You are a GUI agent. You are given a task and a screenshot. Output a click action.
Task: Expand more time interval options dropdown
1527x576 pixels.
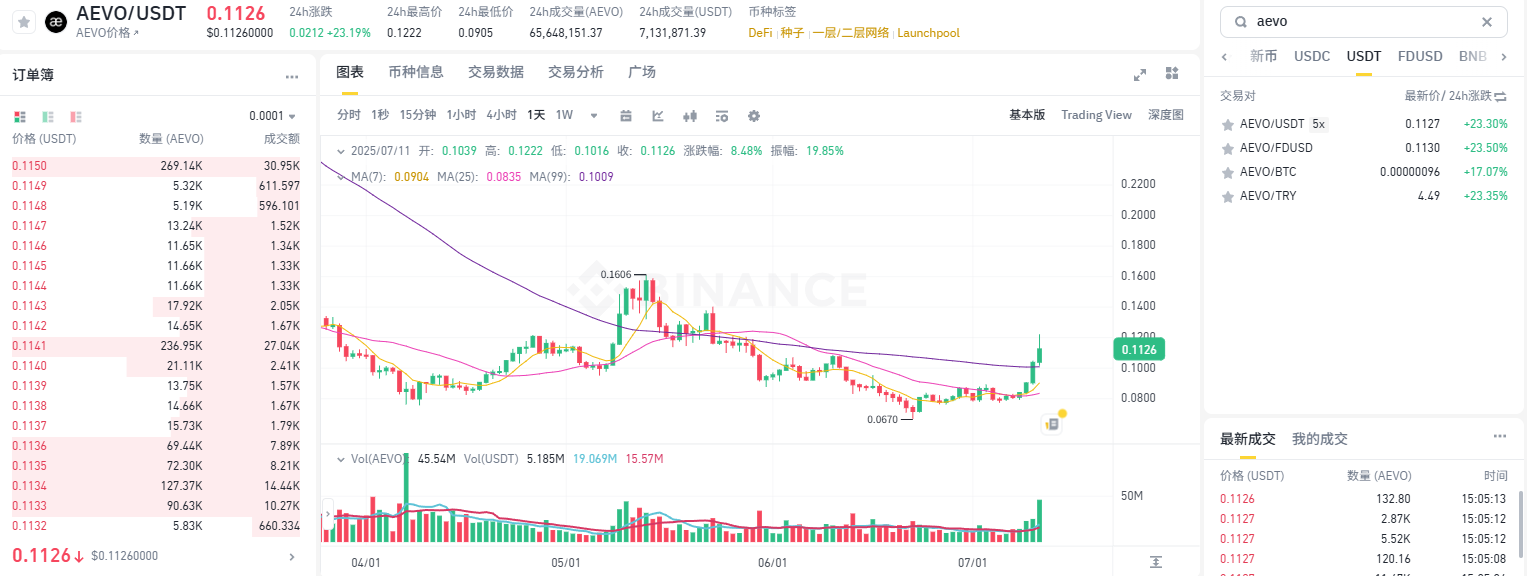594,115
